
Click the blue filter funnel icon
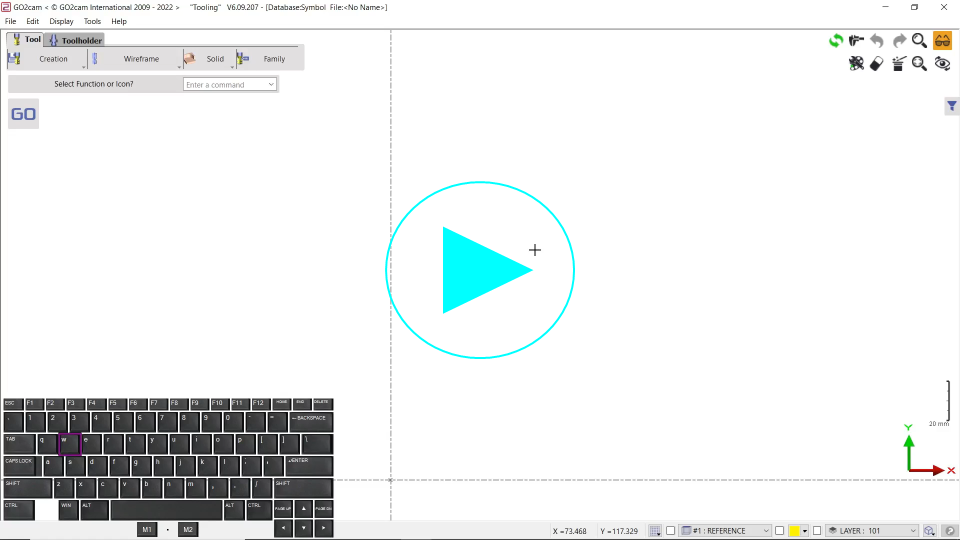tap(952, 106)
